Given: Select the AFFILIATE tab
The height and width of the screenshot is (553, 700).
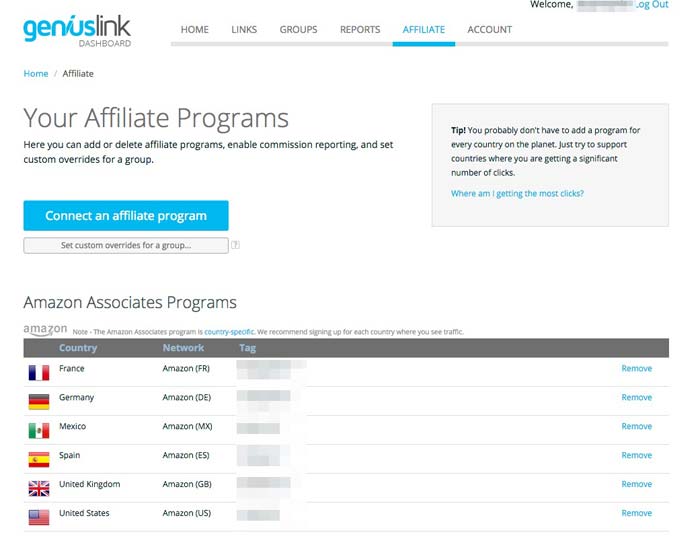Looking at the screenshot, I should point(424,29).
